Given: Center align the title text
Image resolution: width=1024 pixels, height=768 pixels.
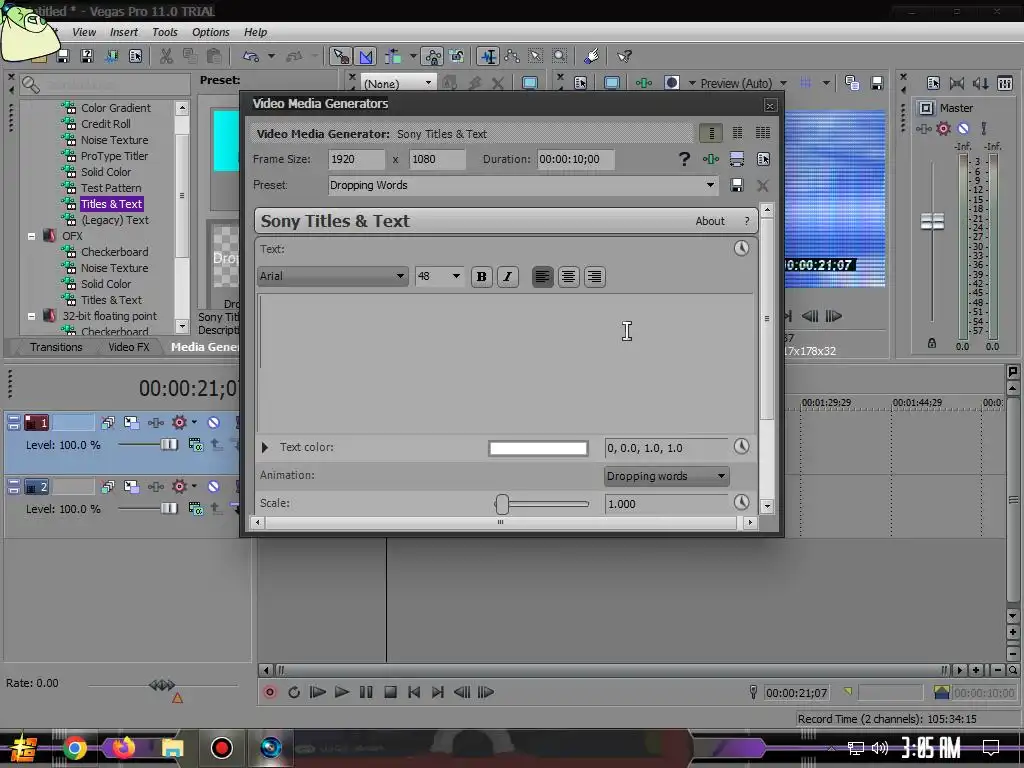Looking at the screenshot, I should pyautogui.click(x=568, y=277).
